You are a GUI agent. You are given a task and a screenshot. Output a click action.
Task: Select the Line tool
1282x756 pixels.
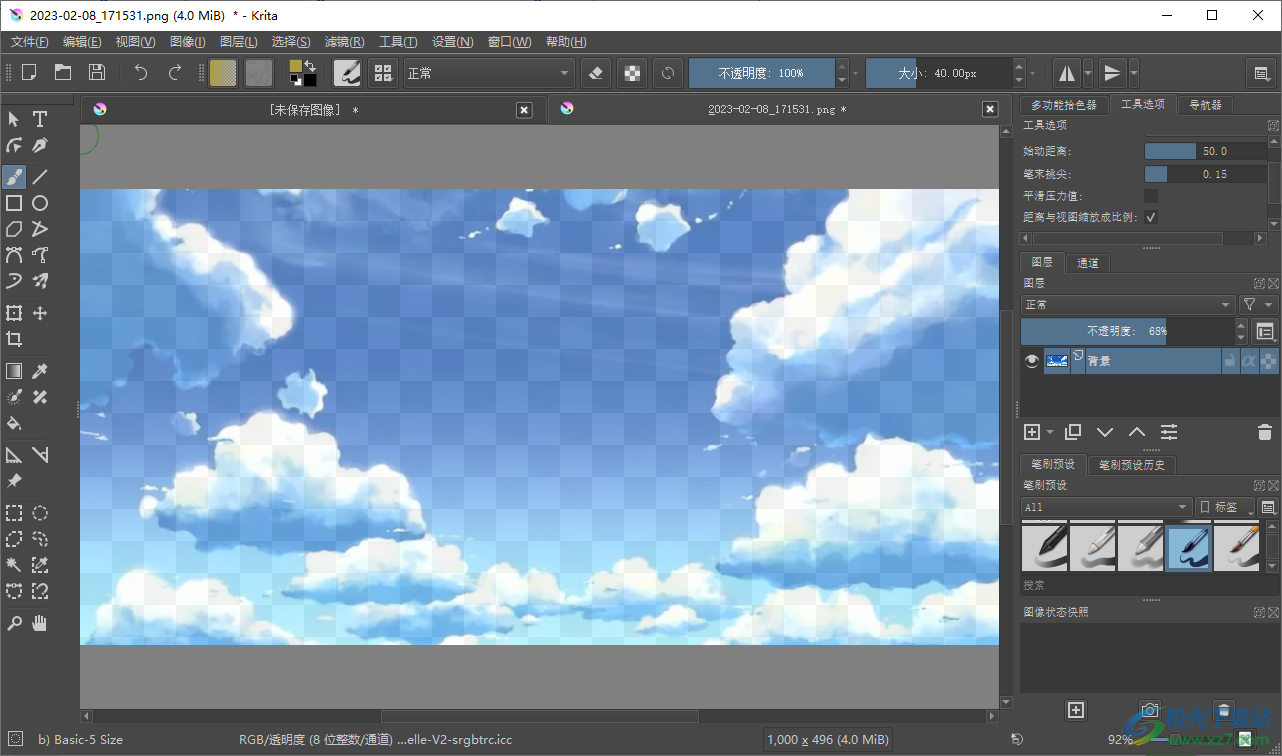[x=40, y=177]
